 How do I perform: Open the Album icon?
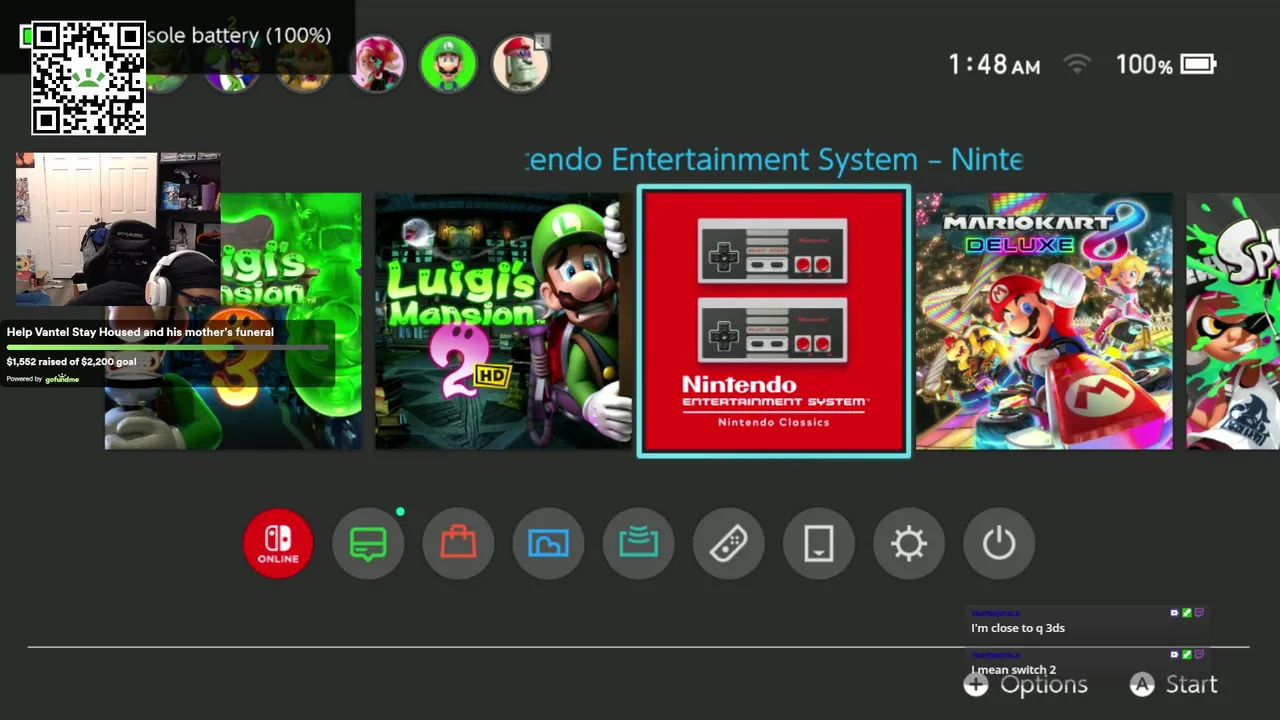(x=548, y=543)
